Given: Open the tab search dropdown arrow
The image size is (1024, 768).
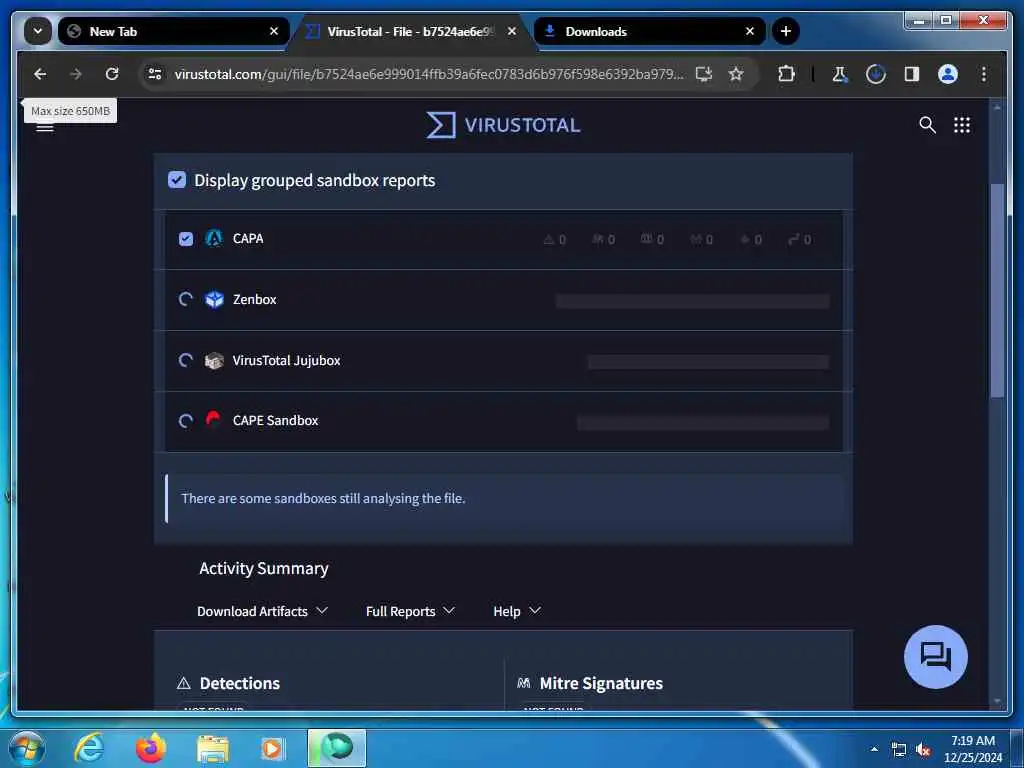Looking at the screenshot, I should point(38,31).
